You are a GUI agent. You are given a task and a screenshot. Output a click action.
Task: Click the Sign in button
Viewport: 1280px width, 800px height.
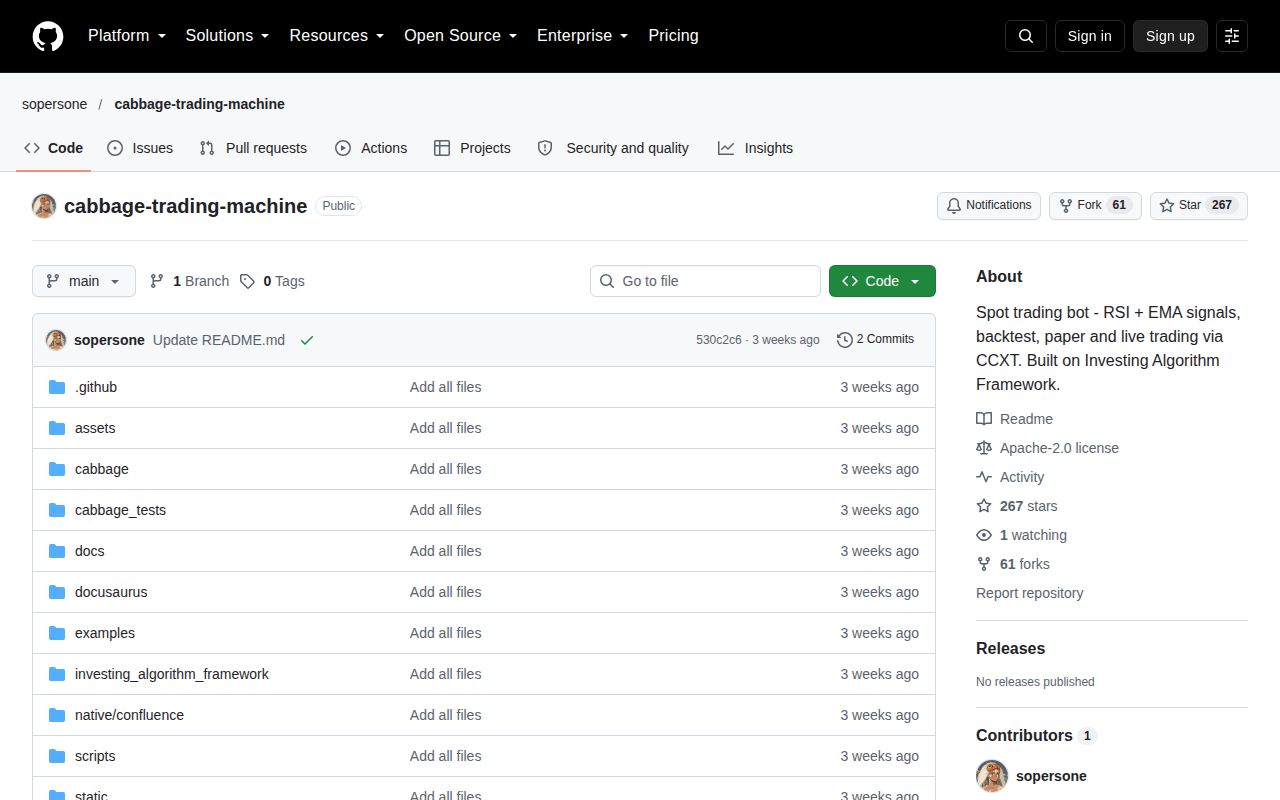pos(1089,36)
